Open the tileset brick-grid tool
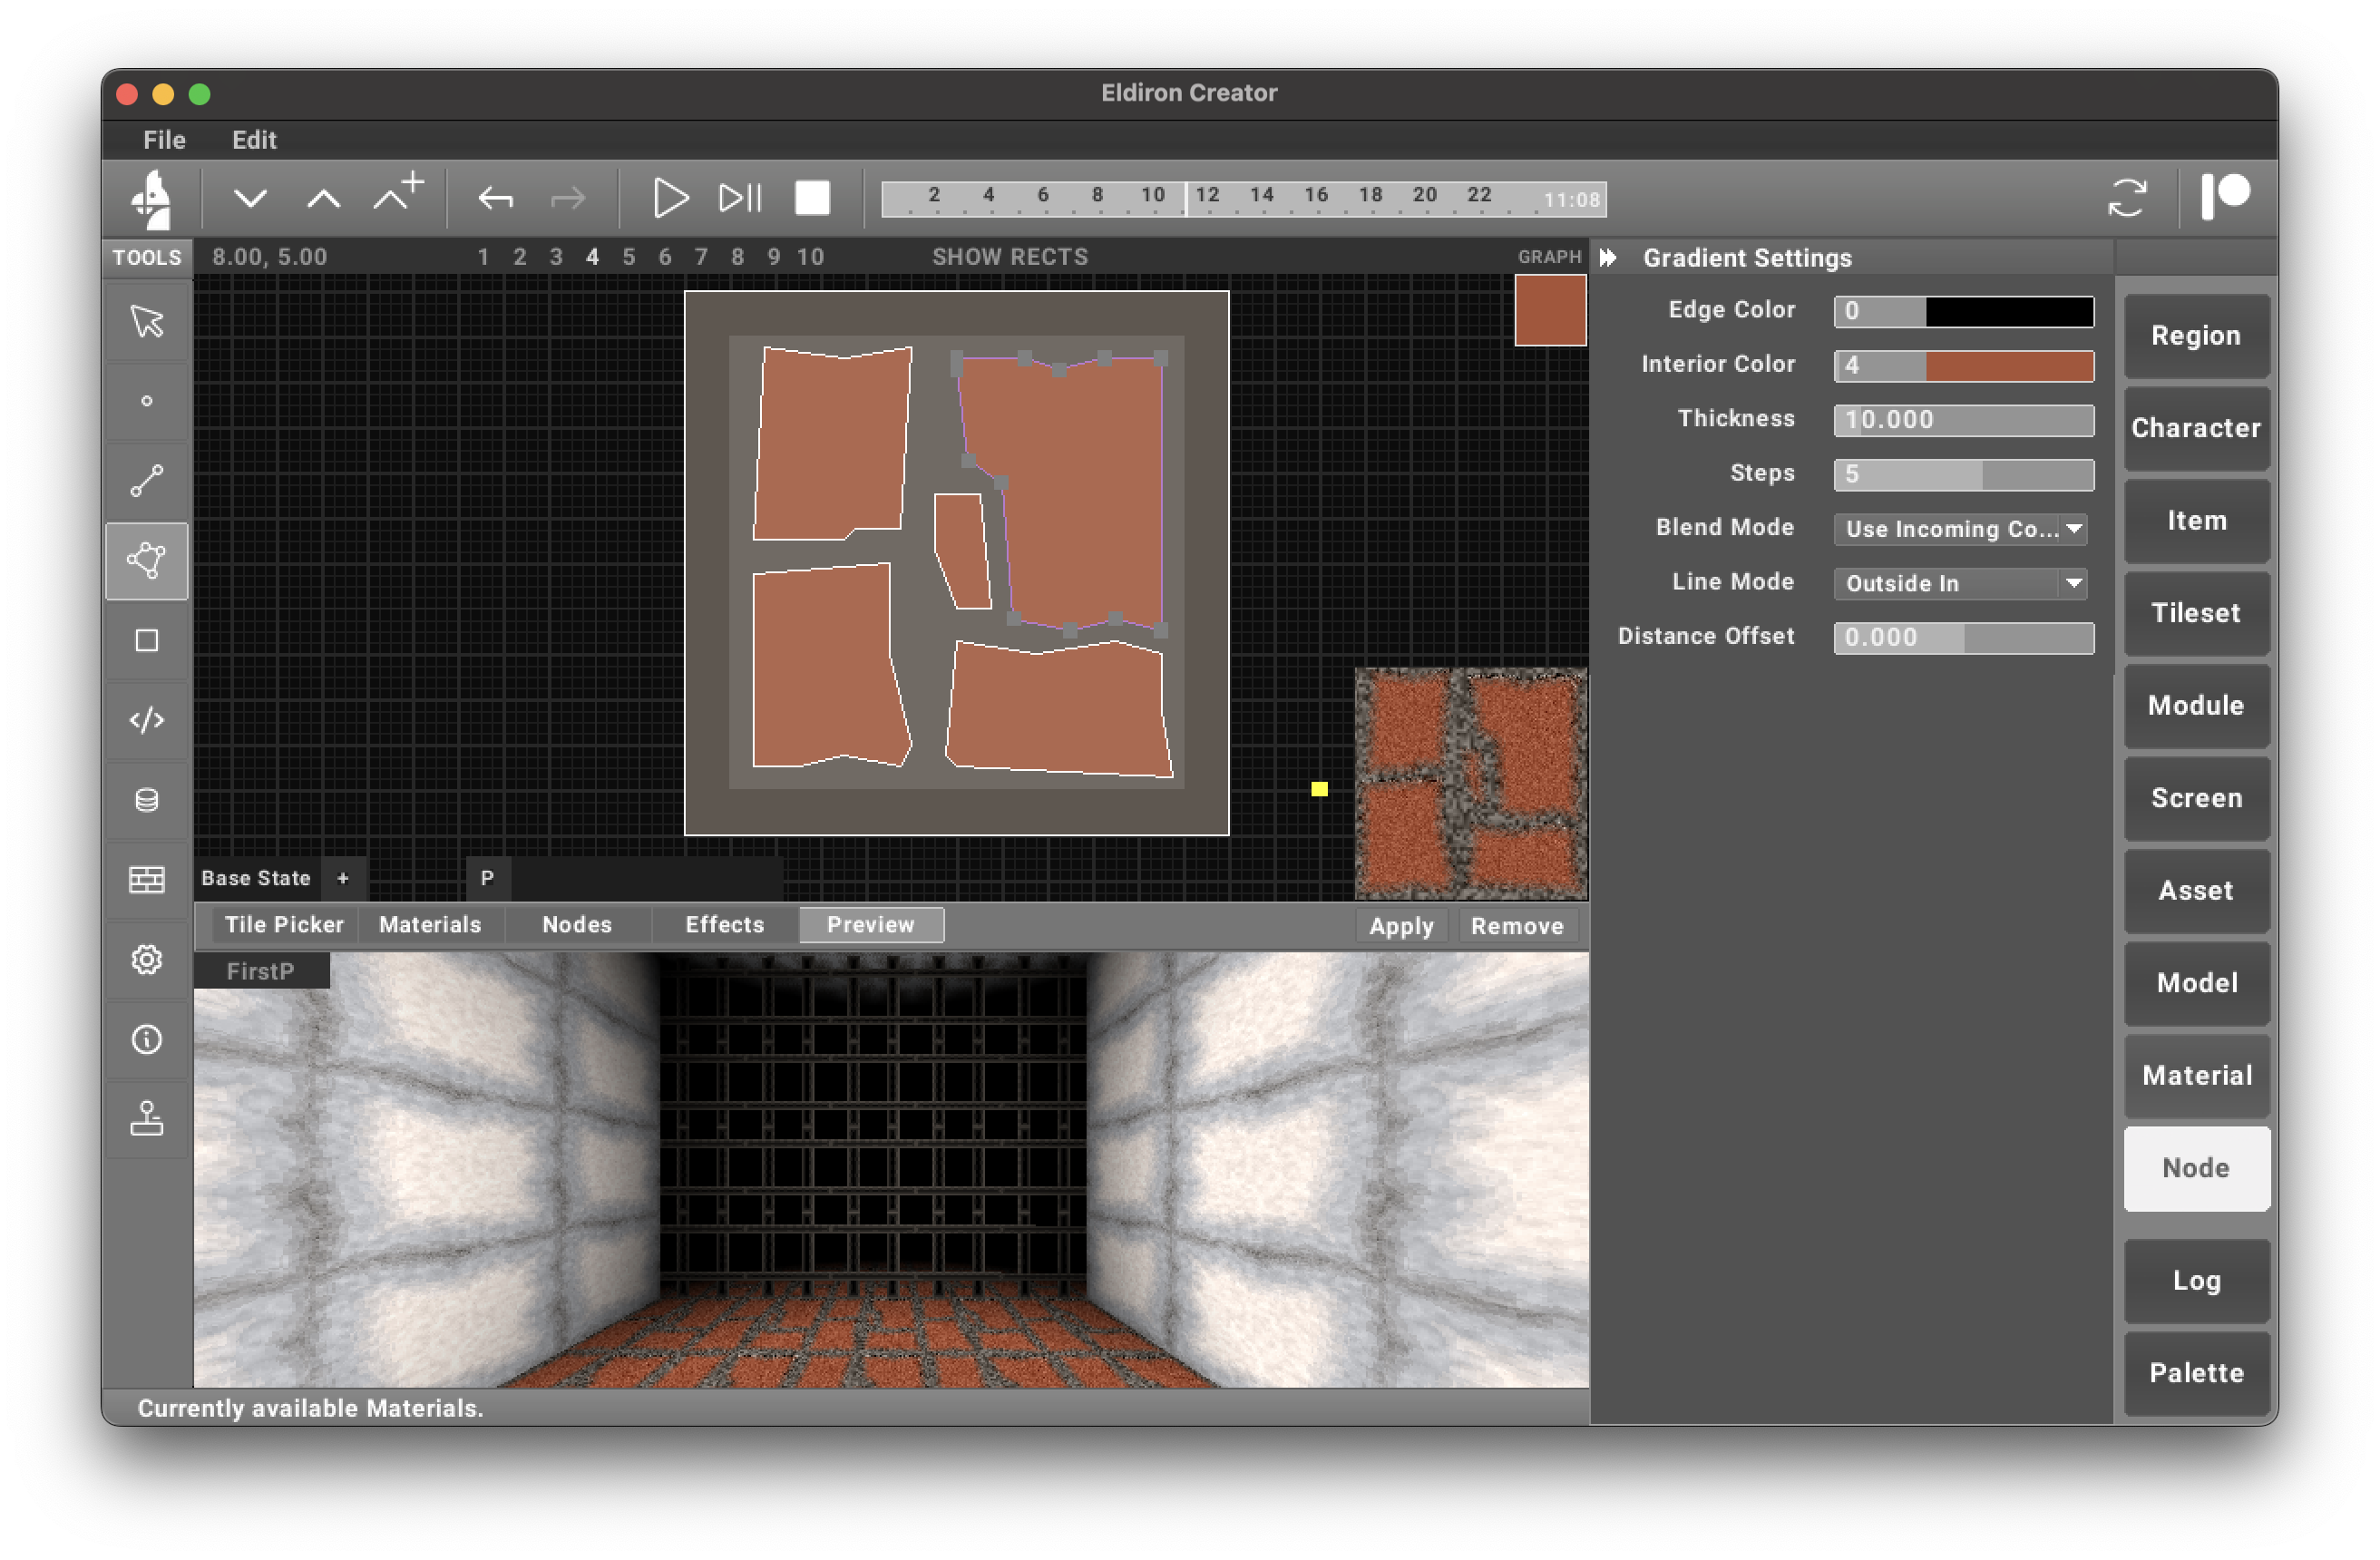 pyautogui.click(x=147, y=880)
